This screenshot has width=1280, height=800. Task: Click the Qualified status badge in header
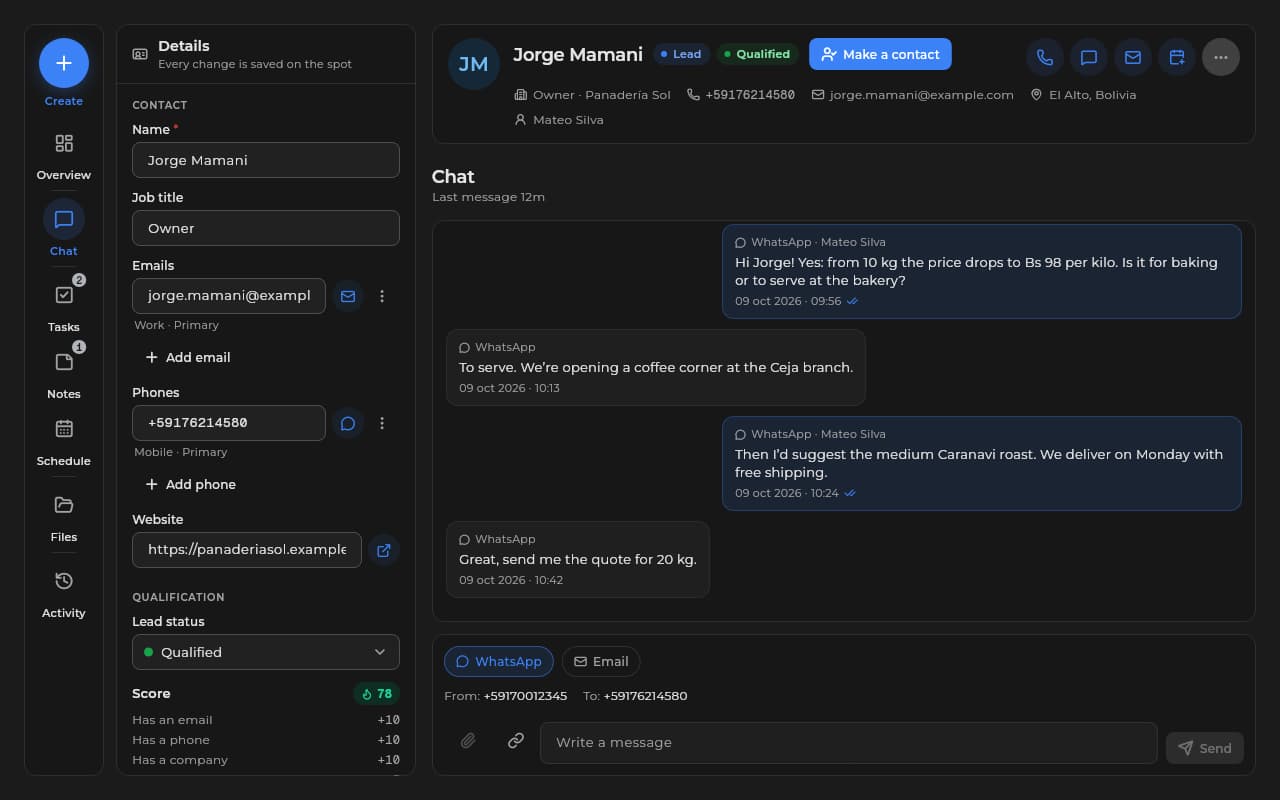pyautogui.click(x=757, y=54)
